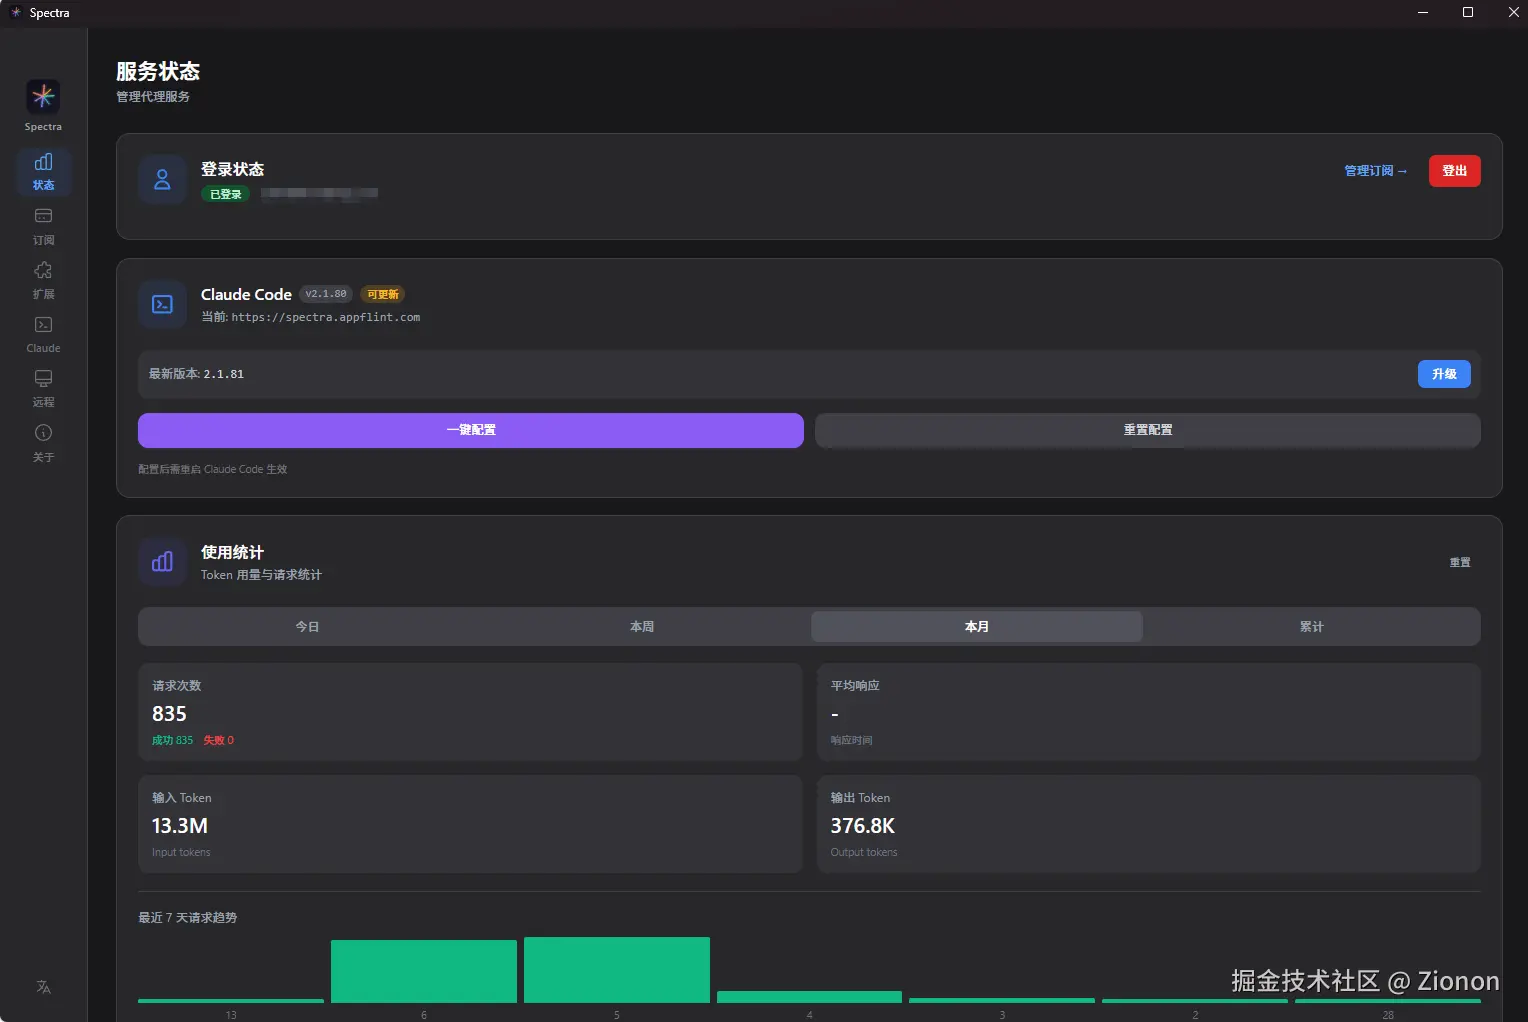Click the 服务状态 page title
Image resolution: width=1528 pixels, height=1022 pixels.
tap(158, 71)
